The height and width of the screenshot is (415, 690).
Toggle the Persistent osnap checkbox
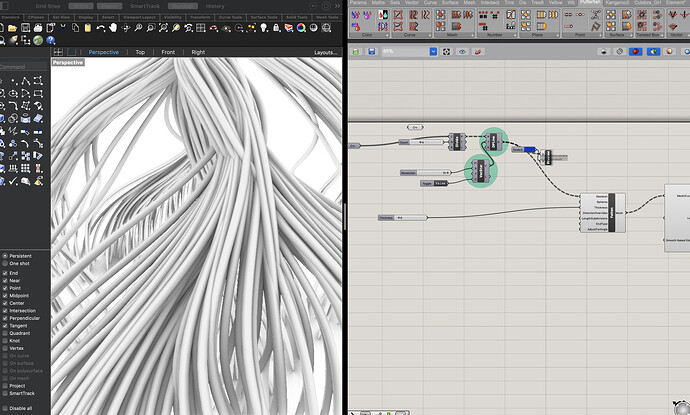pos(4,255)
